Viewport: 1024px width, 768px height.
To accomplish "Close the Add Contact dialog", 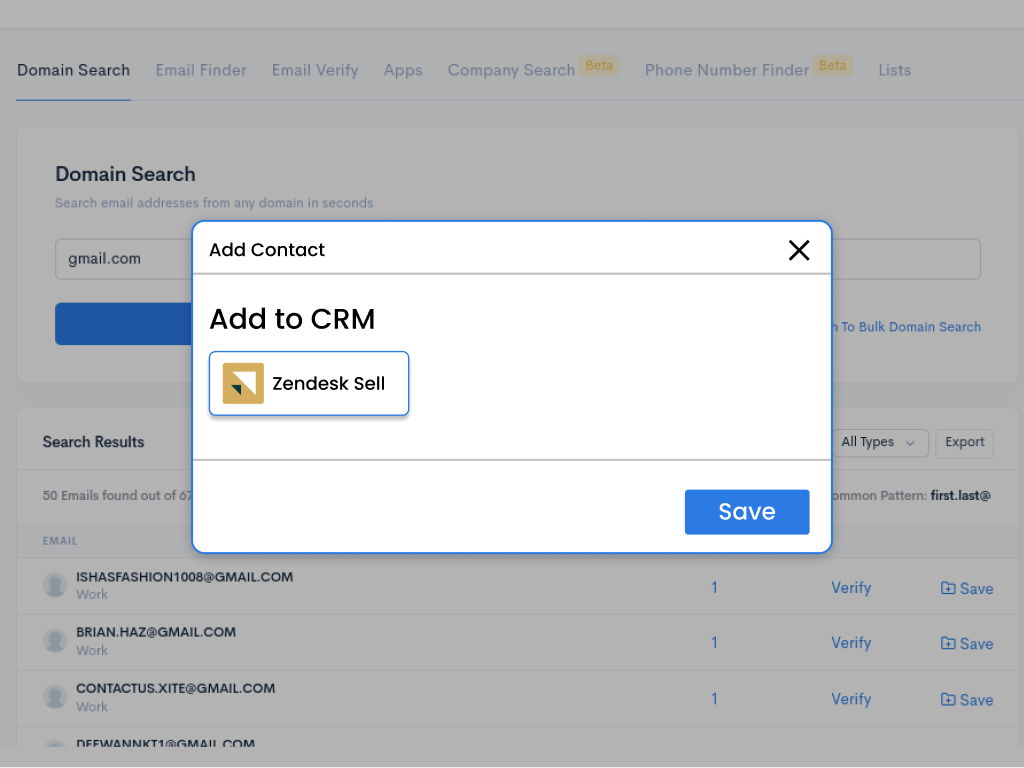I will pyautogui.click(x=799, y=250).
